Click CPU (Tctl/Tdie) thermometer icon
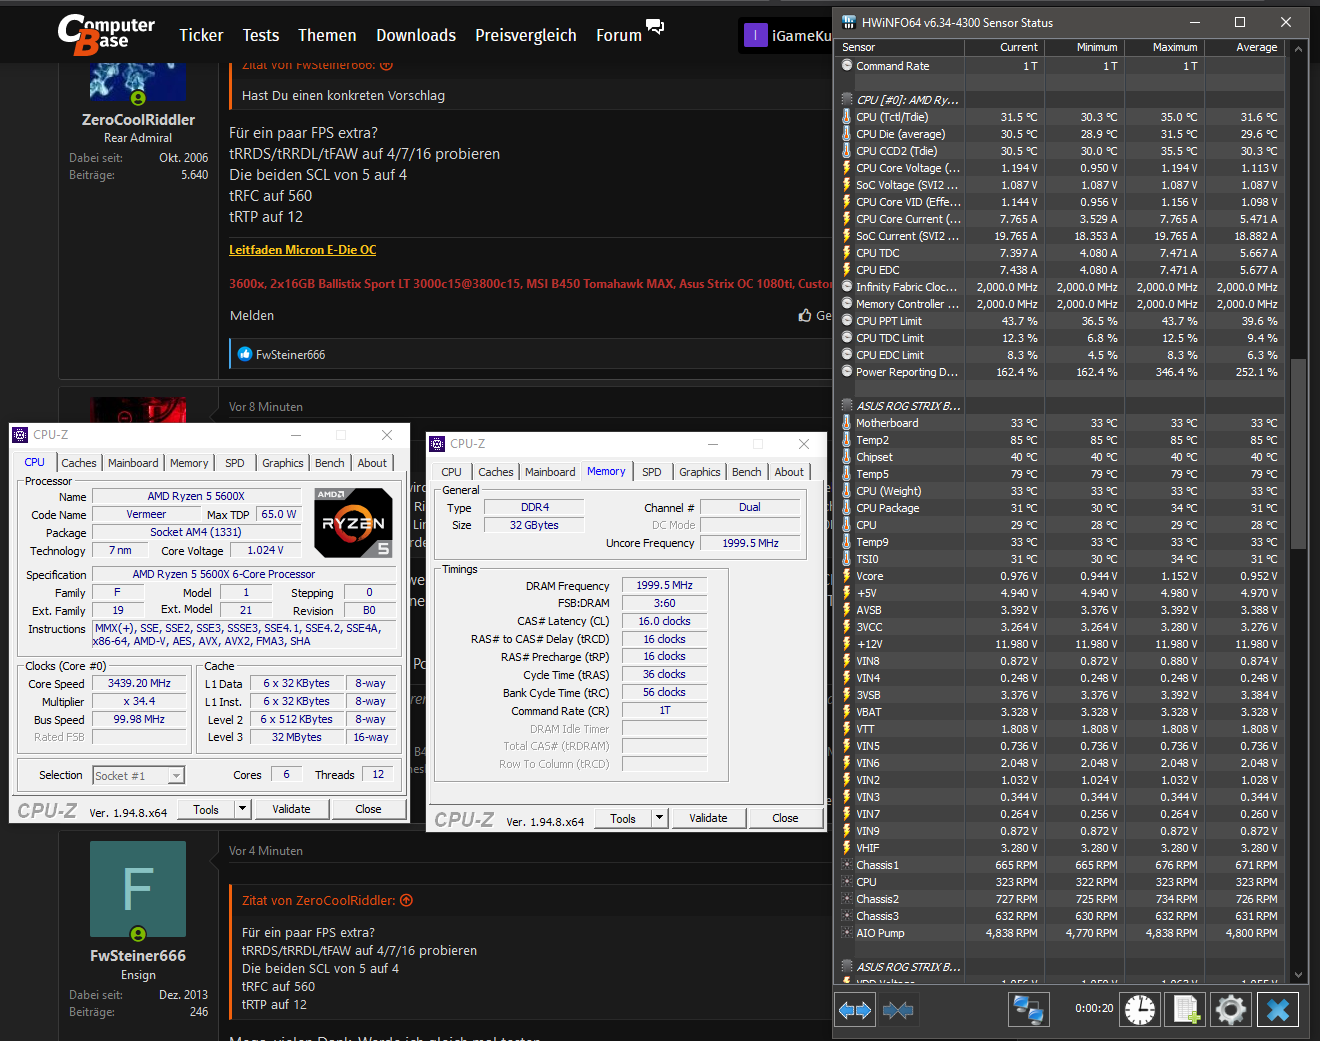The image size is (1320, 1041). (847, 117)
